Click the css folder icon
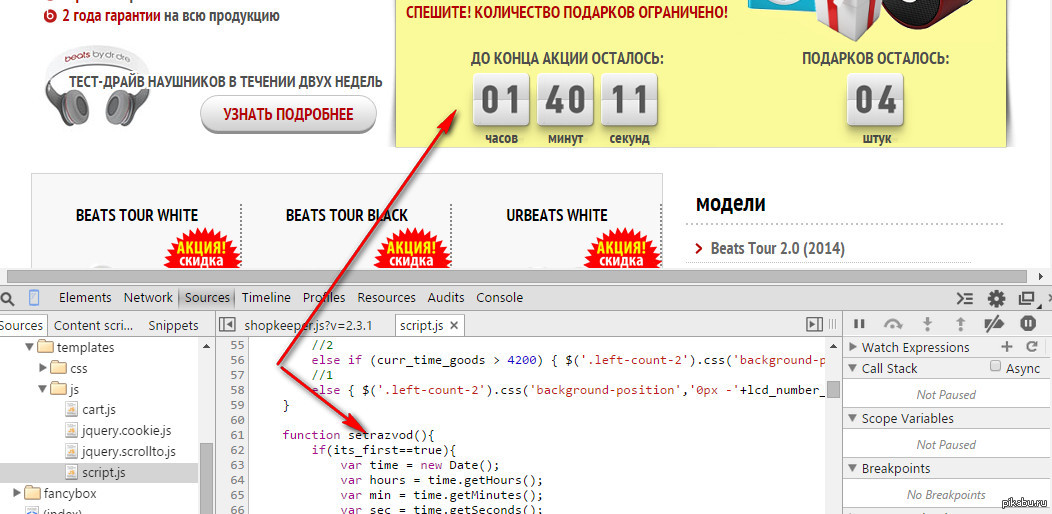This screenshot has height=514, width=1052. (59, 368)
